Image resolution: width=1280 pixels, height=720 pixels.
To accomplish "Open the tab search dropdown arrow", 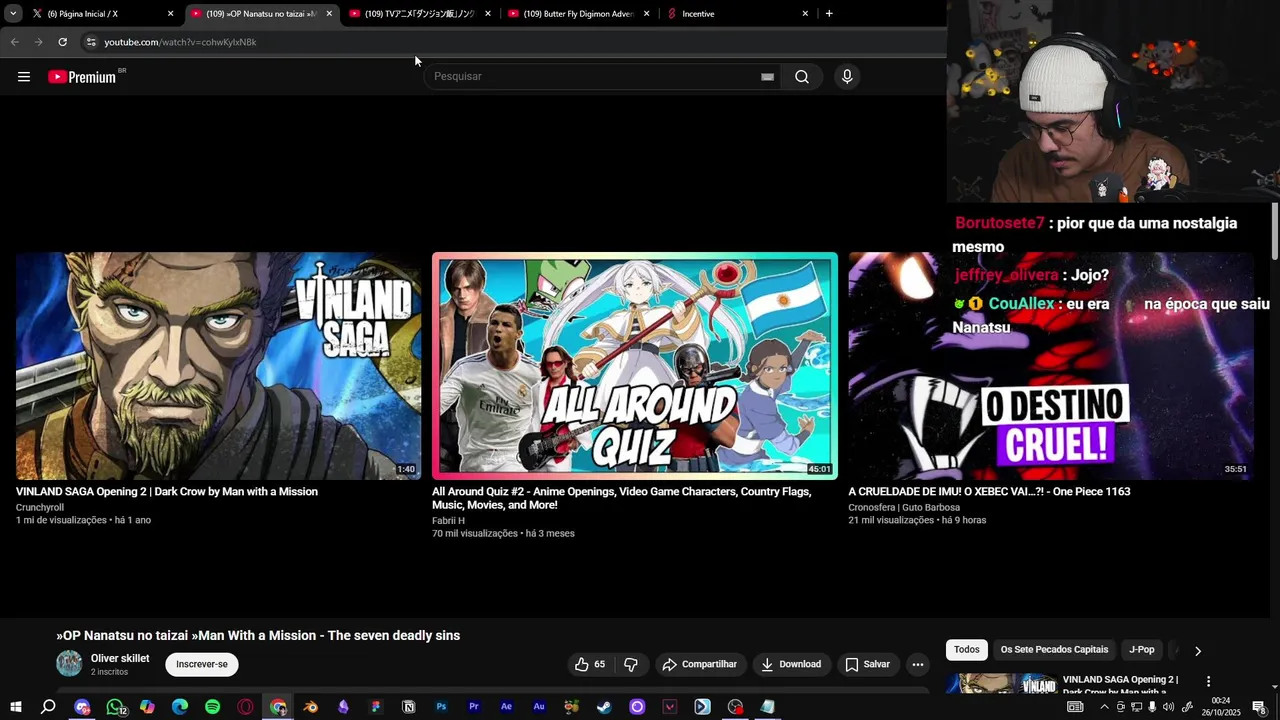I will [13, 13].
